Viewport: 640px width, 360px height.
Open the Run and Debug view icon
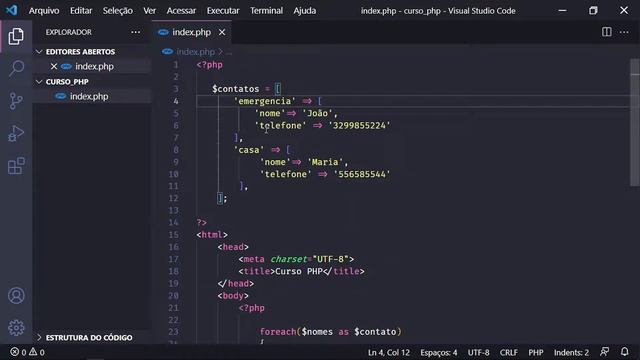tap(16, 133)
